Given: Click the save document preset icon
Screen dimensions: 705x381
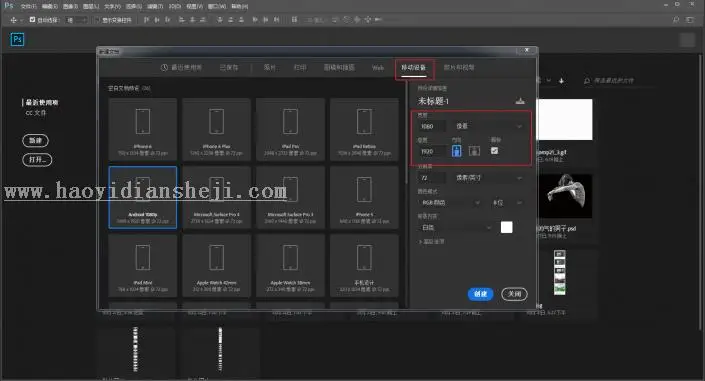Looking at the screenshot, I should point(520,101).
